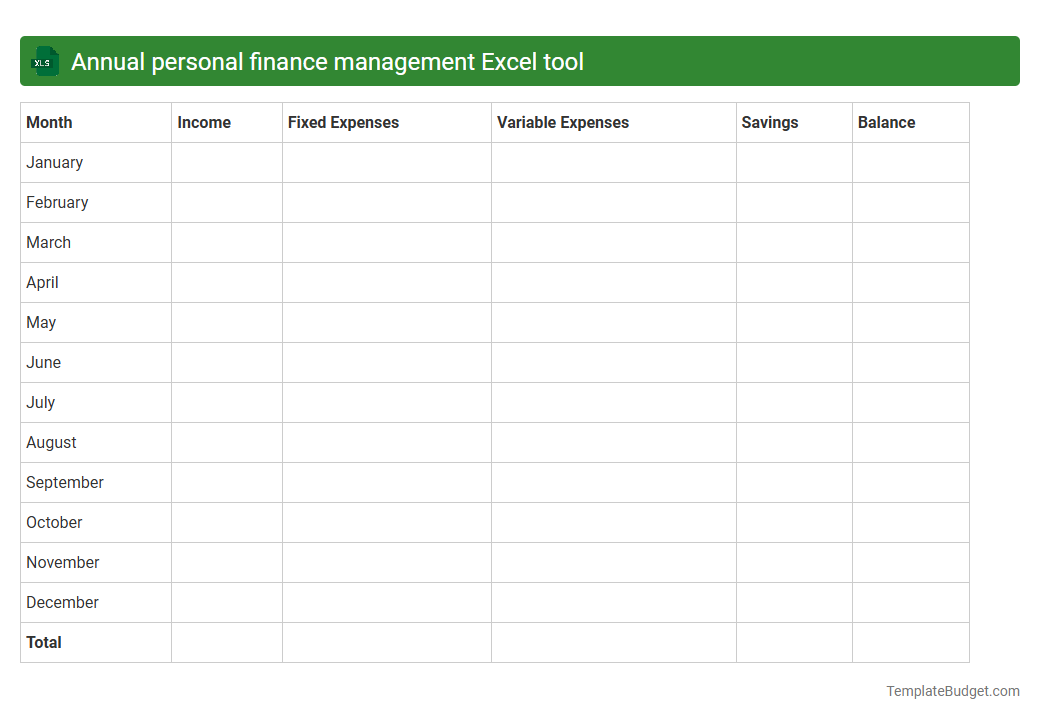Viewport: 1040px width, 720px height.
Task: Click the Fixed Expenses header cell
Action: pyautogui.click(x=343, y=122)
